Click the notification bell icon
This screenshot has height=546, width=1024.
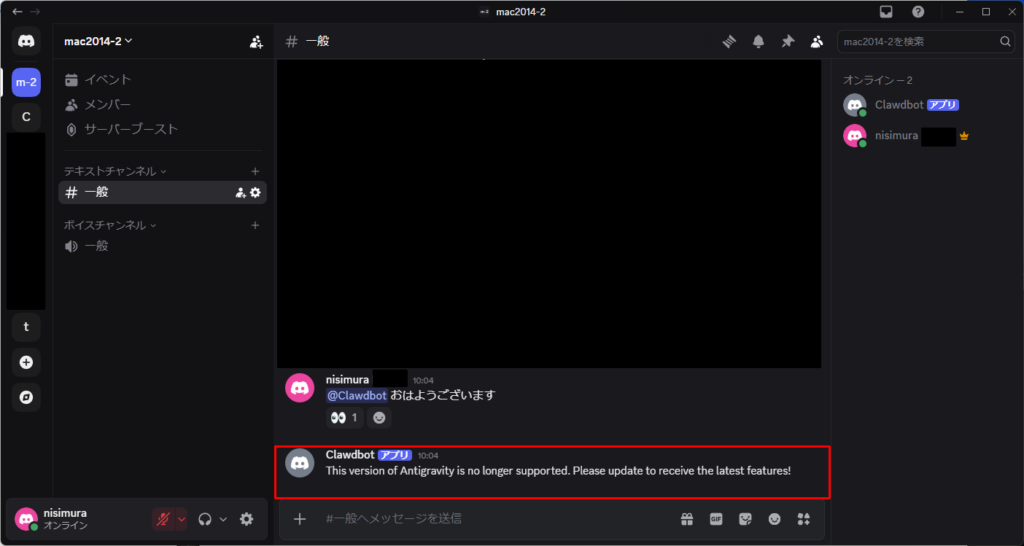(x=758, y=41)
